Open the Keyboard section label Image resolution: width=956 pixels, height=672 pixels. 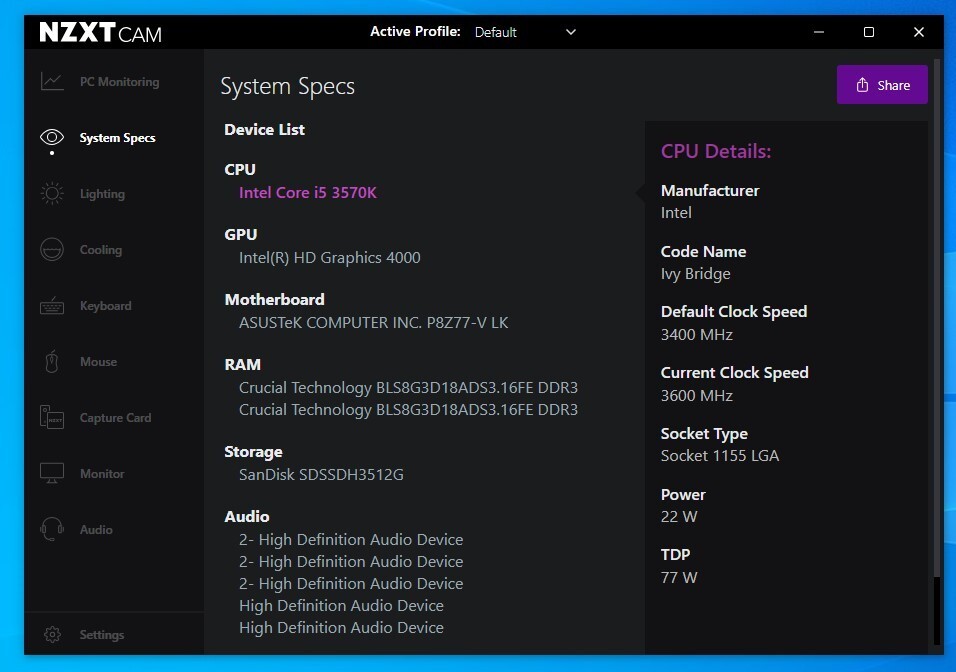105,306
